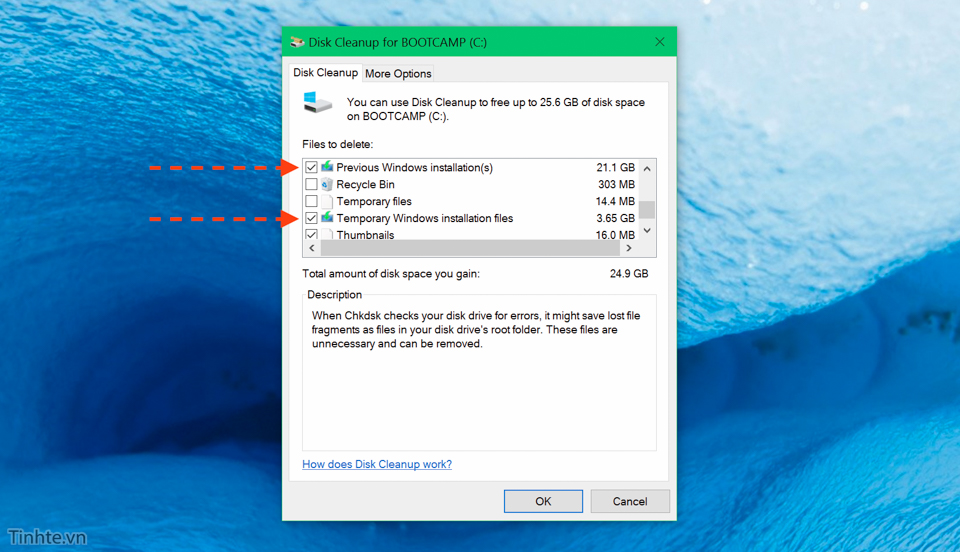
Task: Click the Temporary Windows installation files row icon
Action: click(x=327, y=218)
